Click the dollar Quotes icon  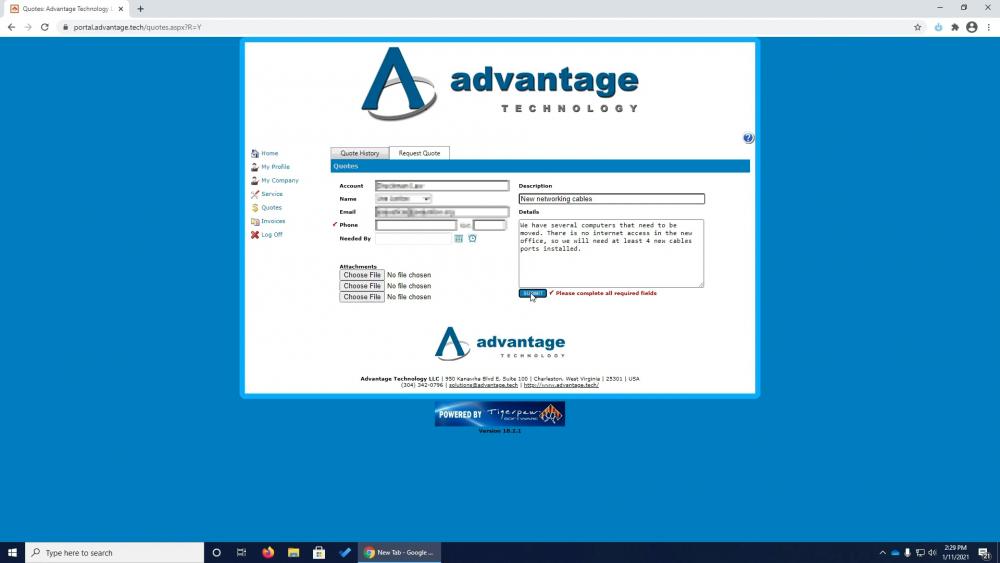[x=254, y=207]
